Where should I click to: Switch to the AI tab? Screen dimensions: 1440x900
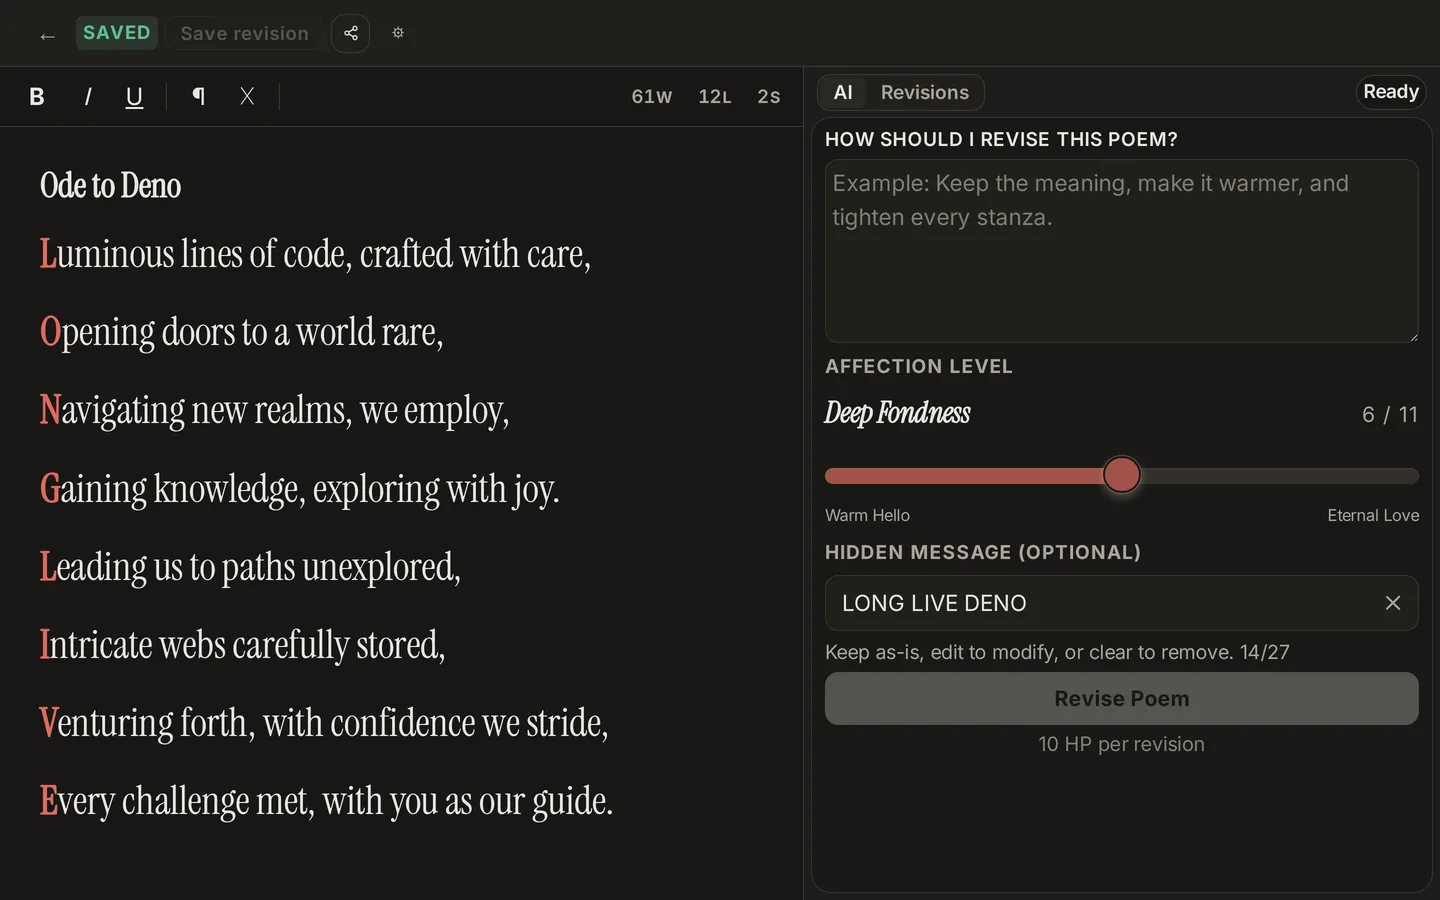843,92
